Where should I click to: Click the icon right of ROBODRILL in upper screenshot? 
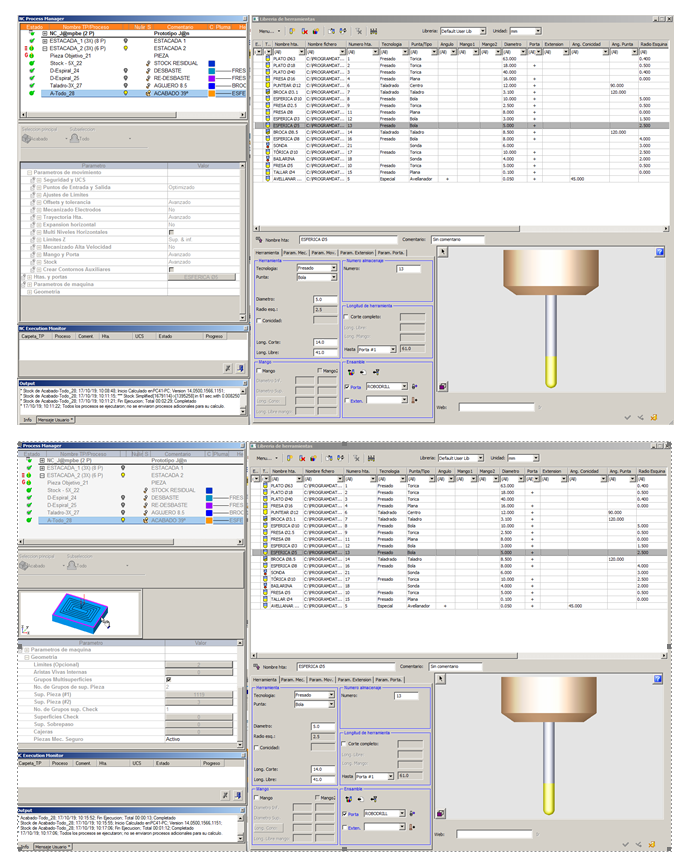[x=414, y=387]
